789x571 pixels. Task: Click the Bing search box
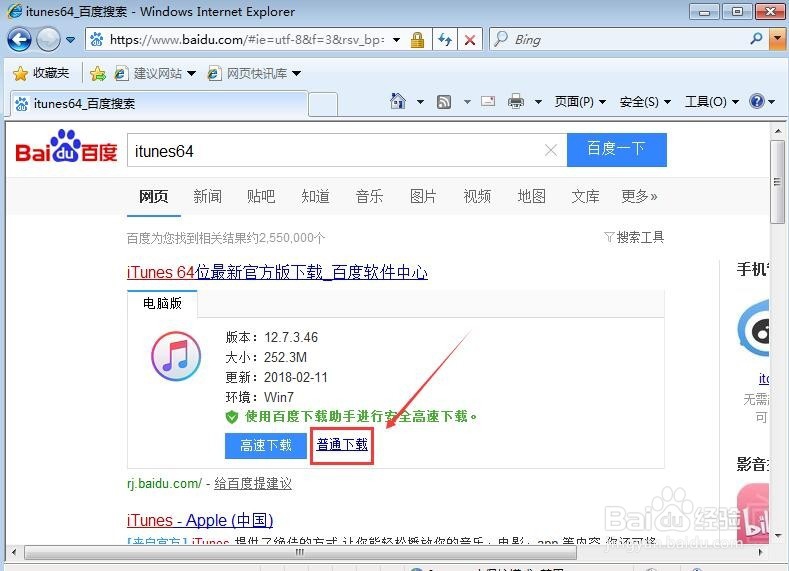click(621, 40)
